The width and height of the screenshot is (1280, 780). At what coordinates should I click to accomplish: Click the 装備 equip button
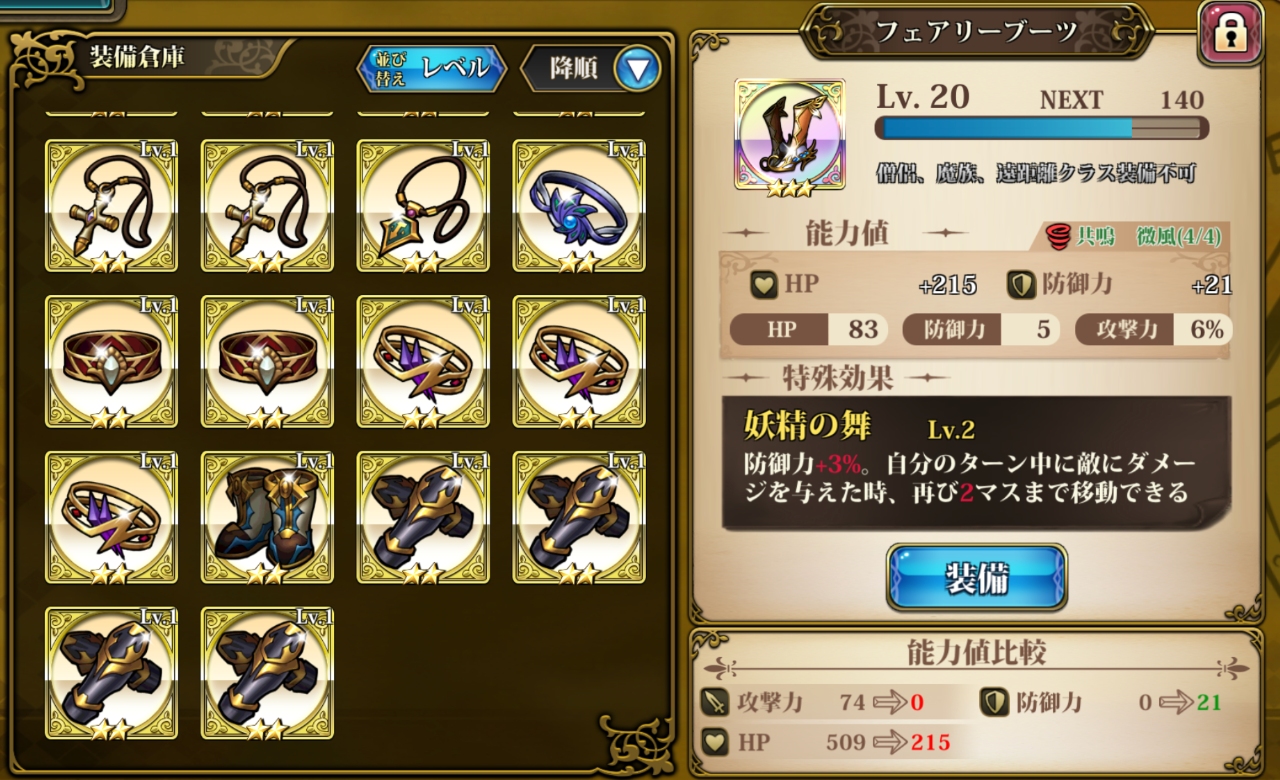(977, 578)
